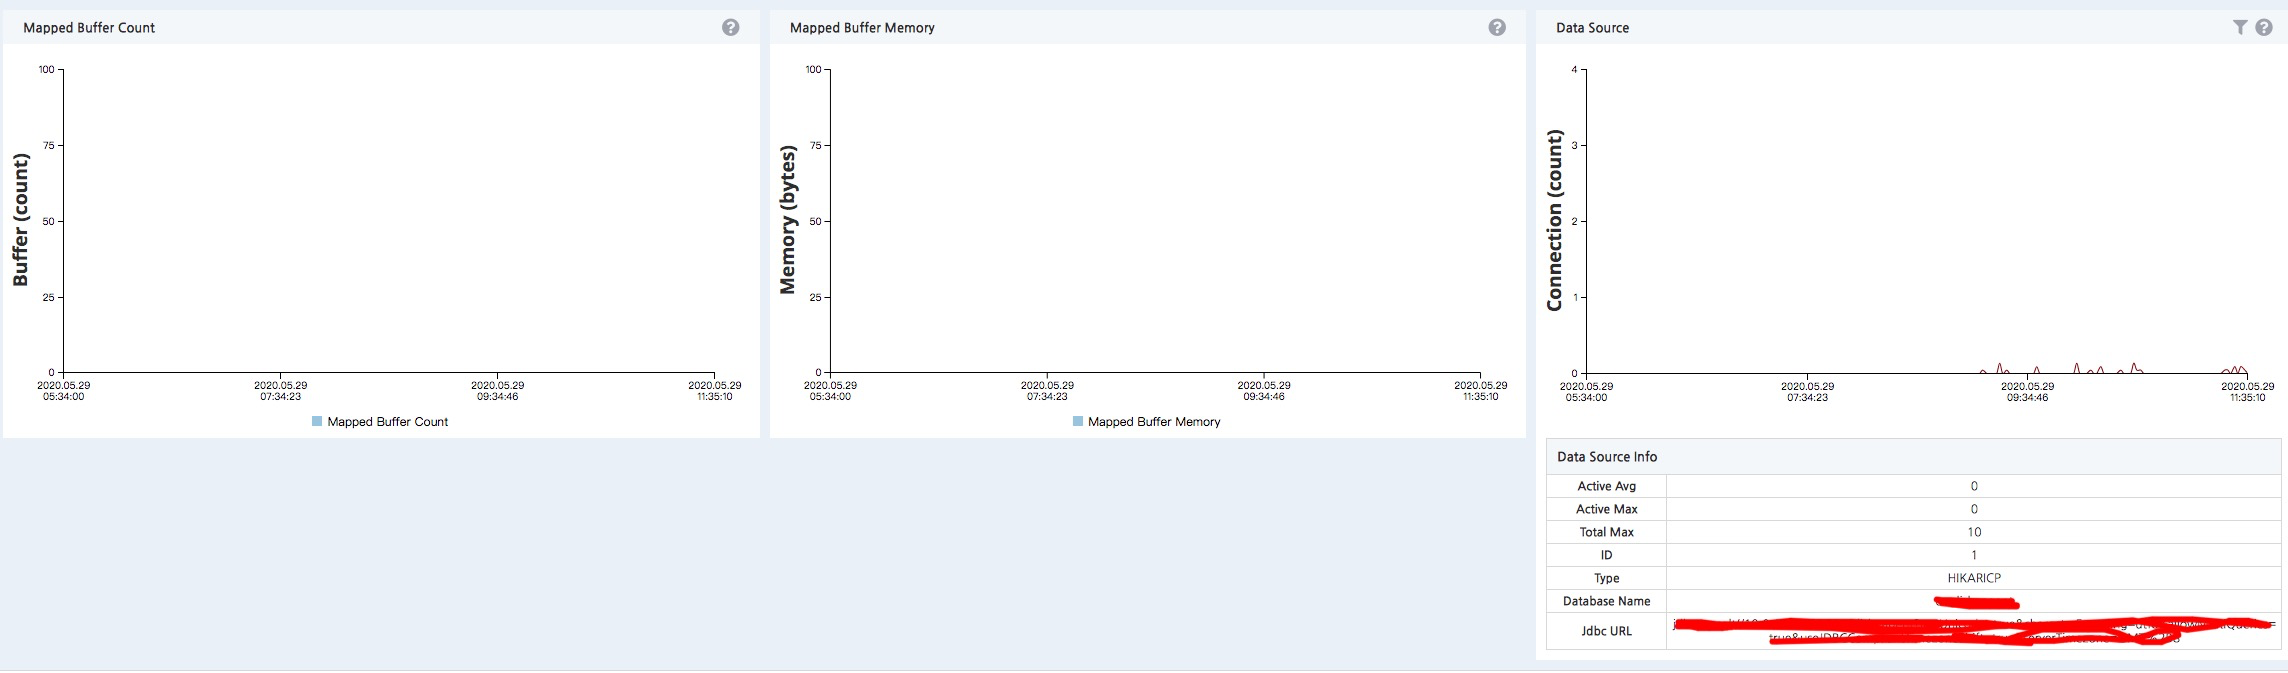
Task: Select the Data Source Info table header
Action: point(1607,457)
